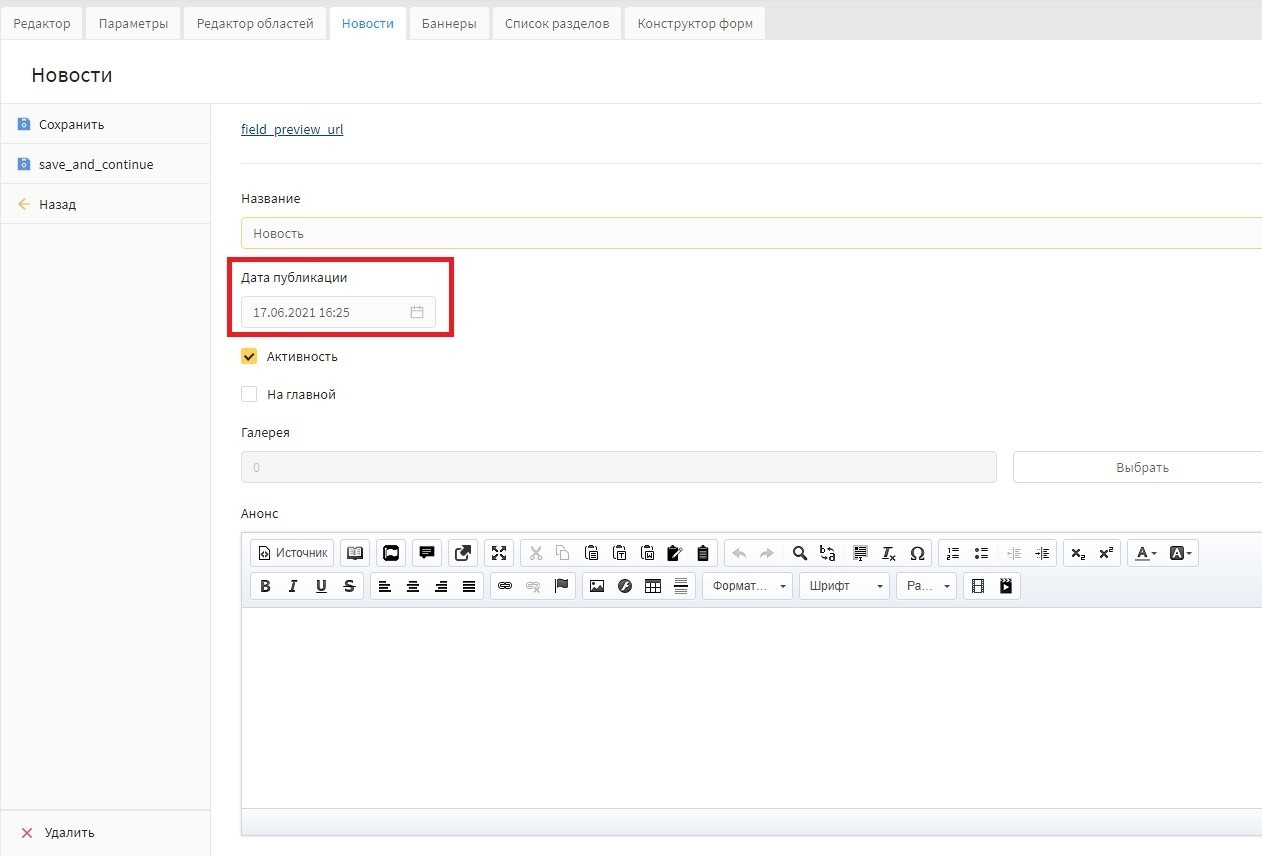This screenshot has height=856, width=1262.
Task: Click the Сохранить button
Action: coord(71,125)
